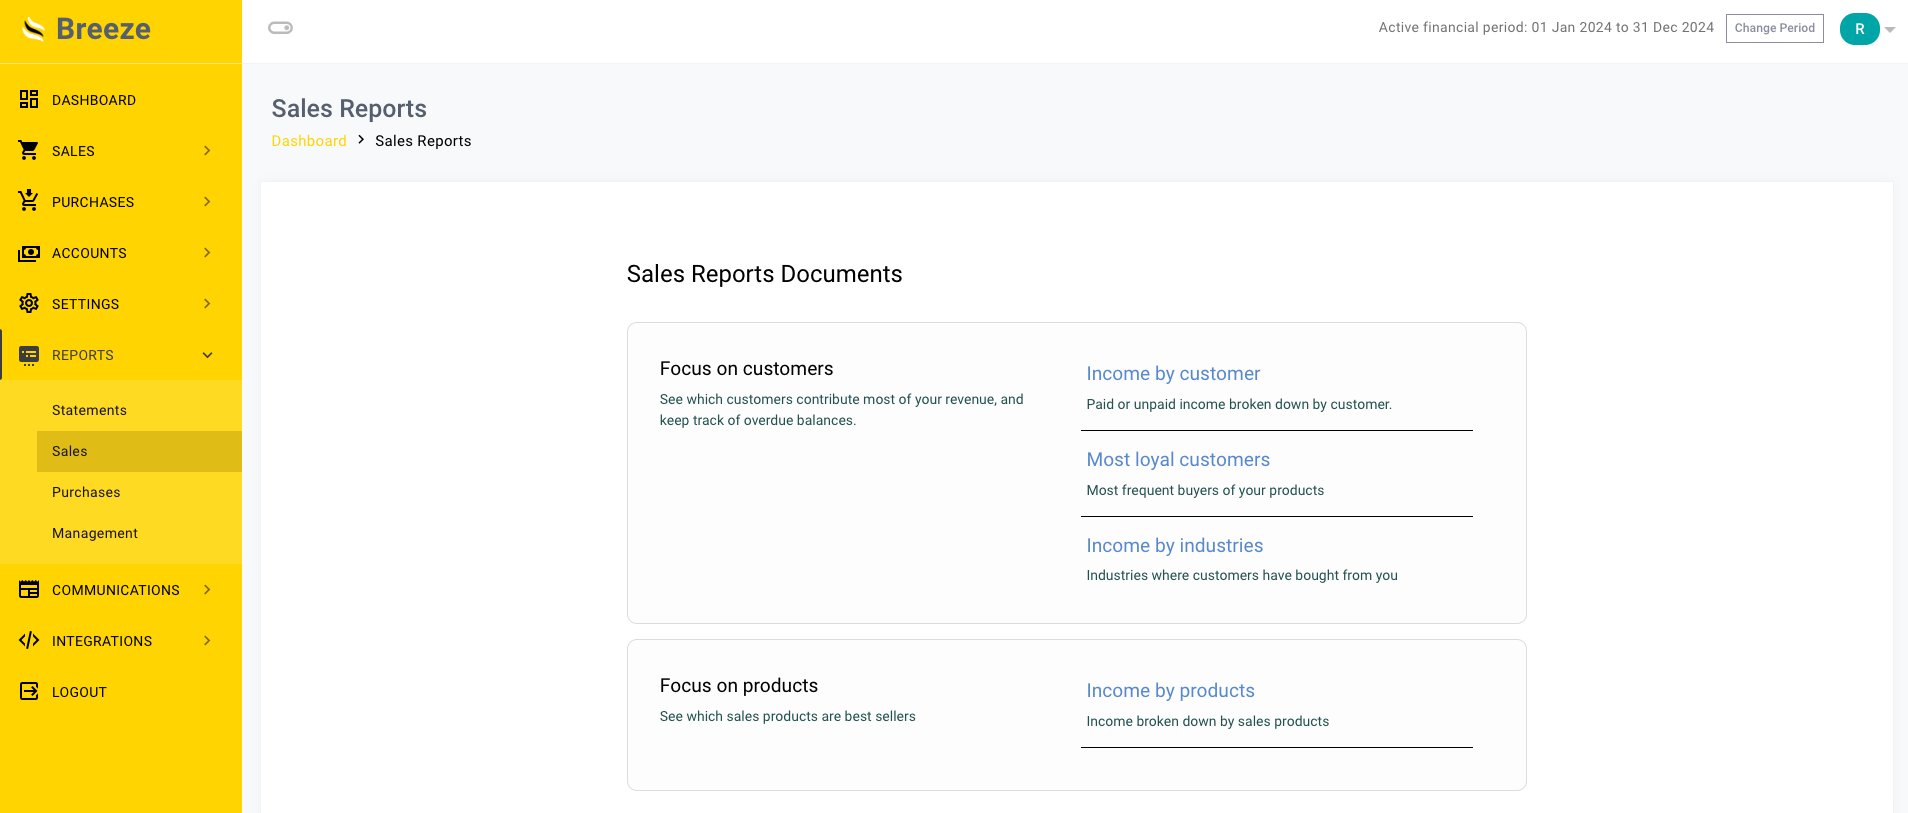Screen dimensions: 1908x813
Task: Click the Communications icon in sidebar
Action: (x=29, y=590)
